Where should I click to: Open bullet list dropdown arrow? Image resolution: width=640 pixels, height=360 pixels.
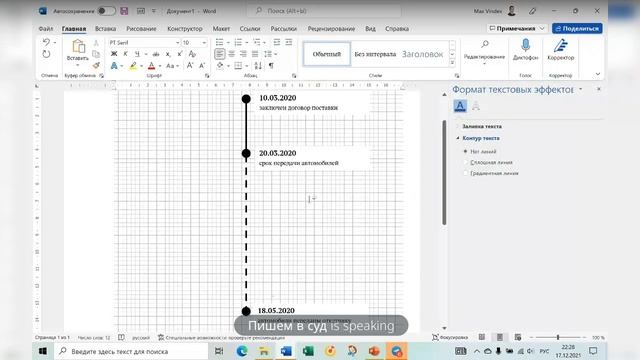228,42
